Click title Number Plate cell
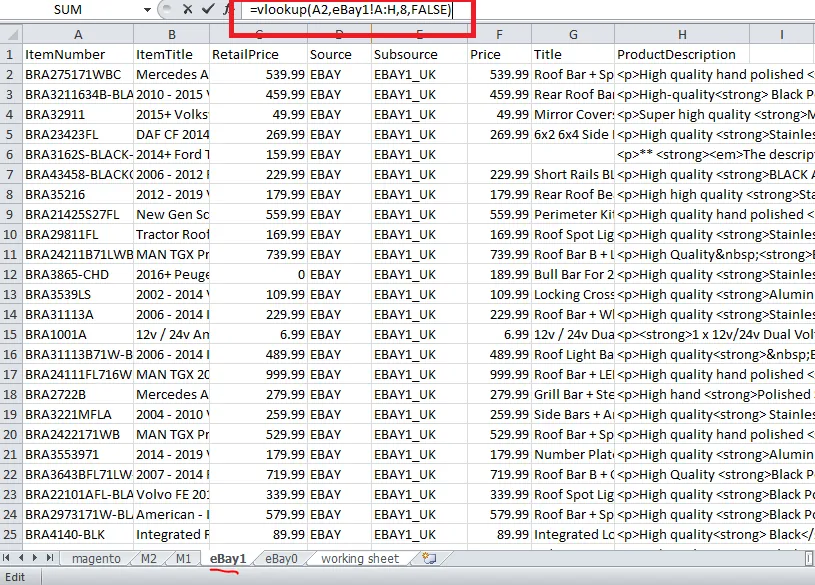The height and width of the screenshot is (585, 815). click(573, 454)
